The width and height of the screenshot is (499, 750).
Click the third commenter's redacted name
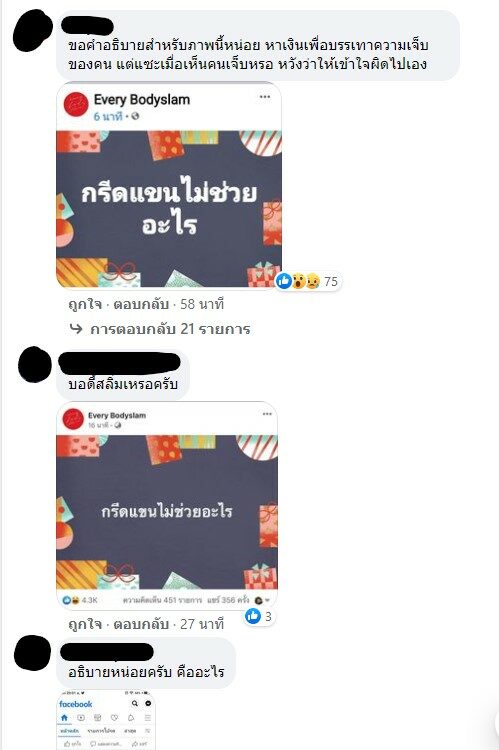pyautogui.click(x=107, y=651)
